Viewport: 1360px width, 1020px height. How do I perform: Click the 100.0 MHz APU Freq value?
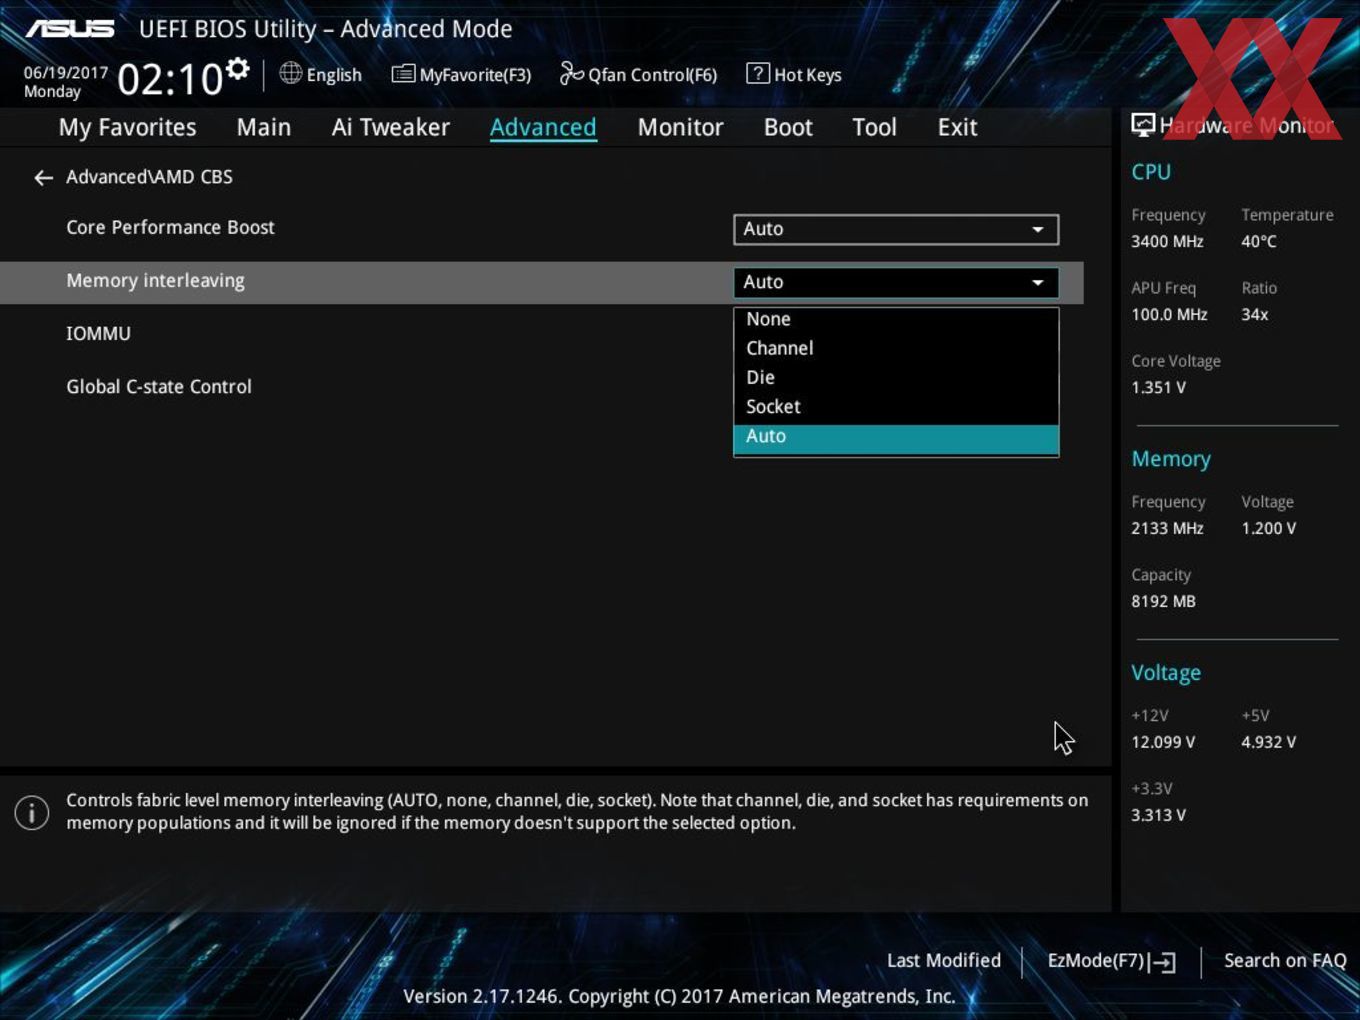click(1169, 315)
